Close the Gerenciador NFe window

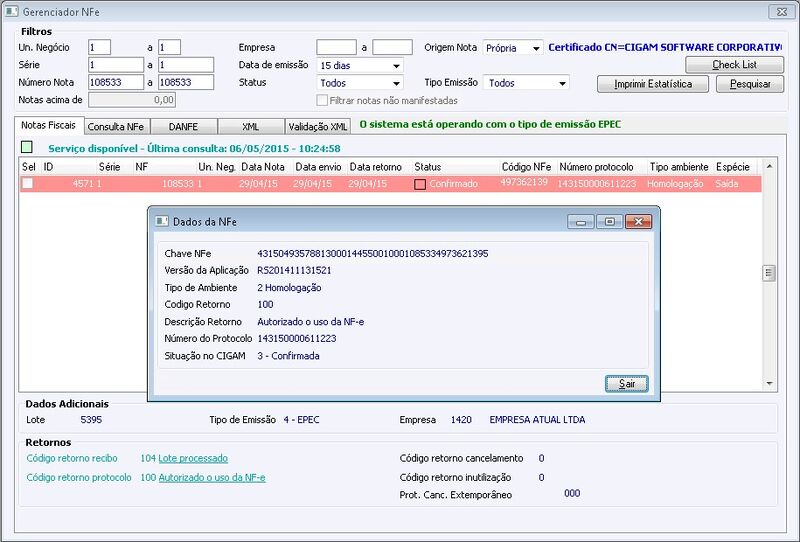pos(782,12)
